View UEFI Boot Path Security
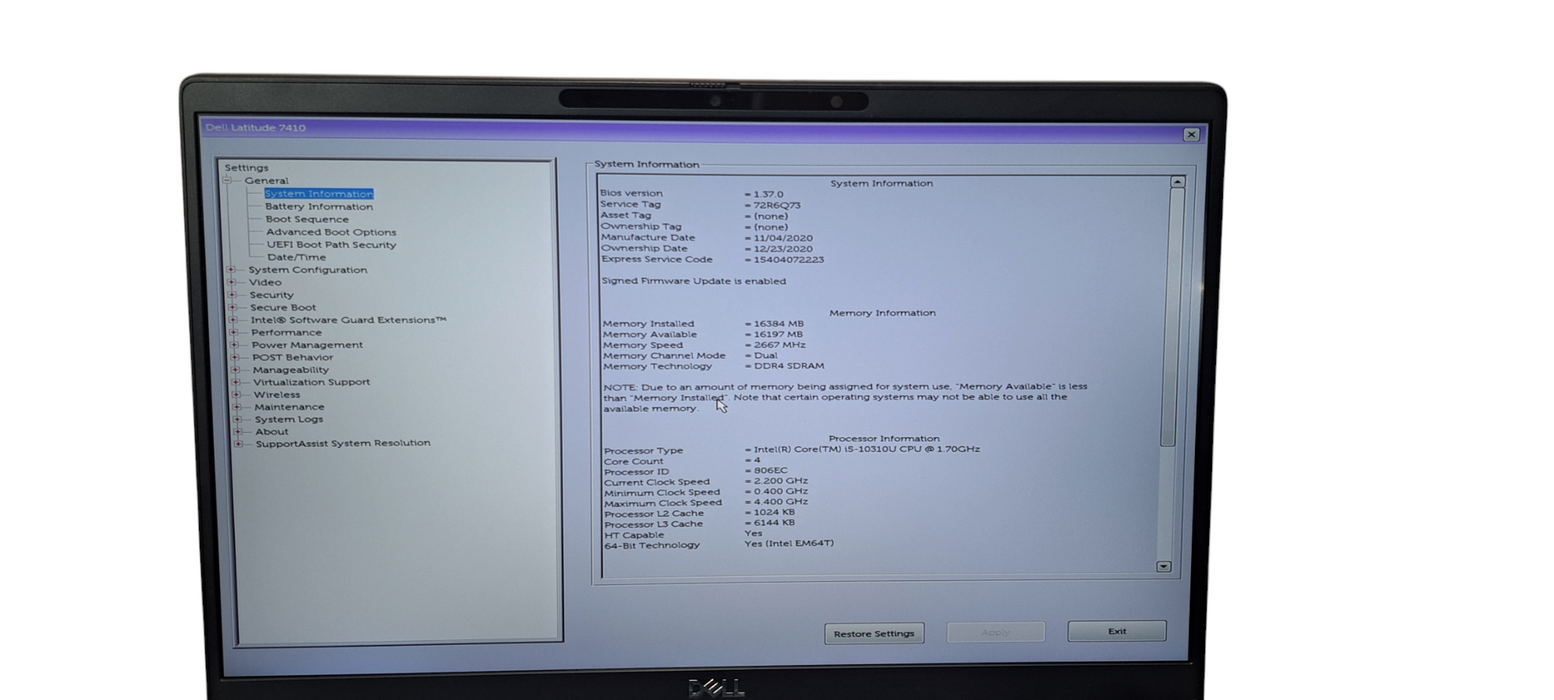This screenshot has width=1554, height=700. (330, 244)
